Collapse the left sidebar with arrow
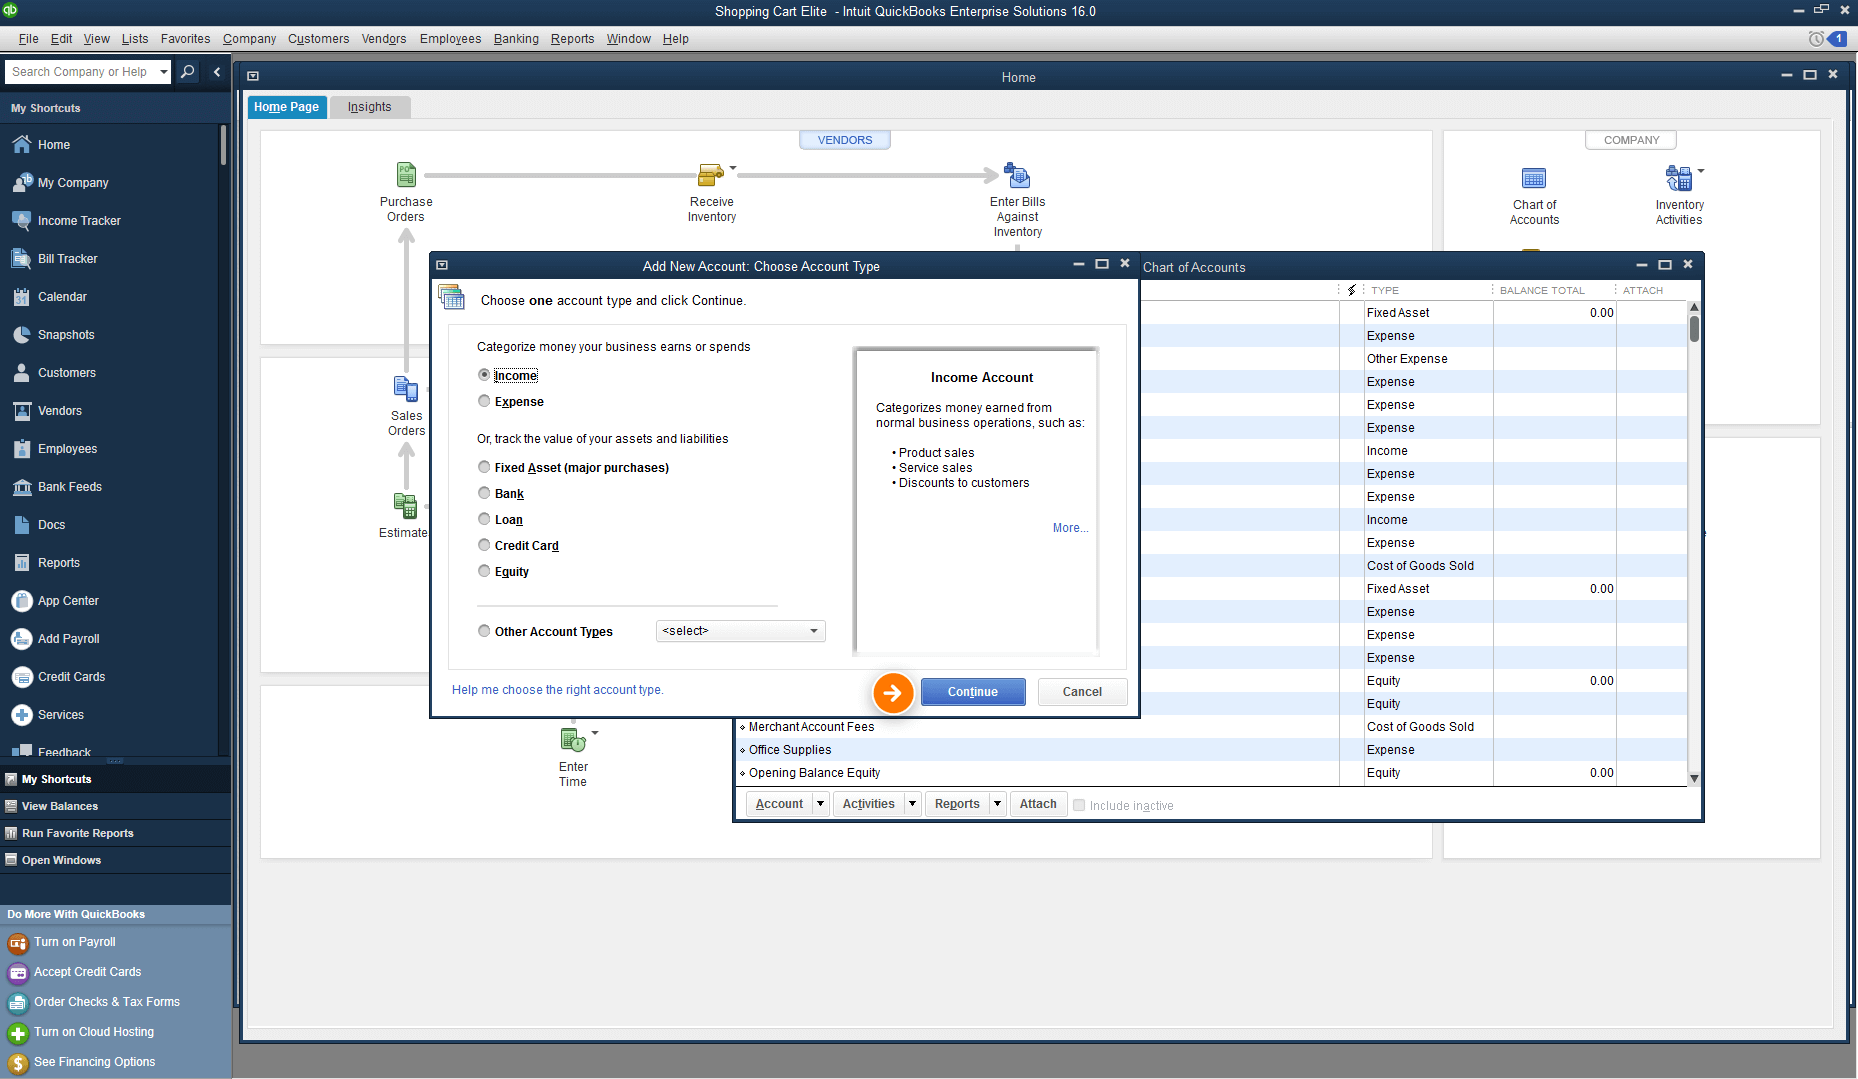 tap(217, 72)
